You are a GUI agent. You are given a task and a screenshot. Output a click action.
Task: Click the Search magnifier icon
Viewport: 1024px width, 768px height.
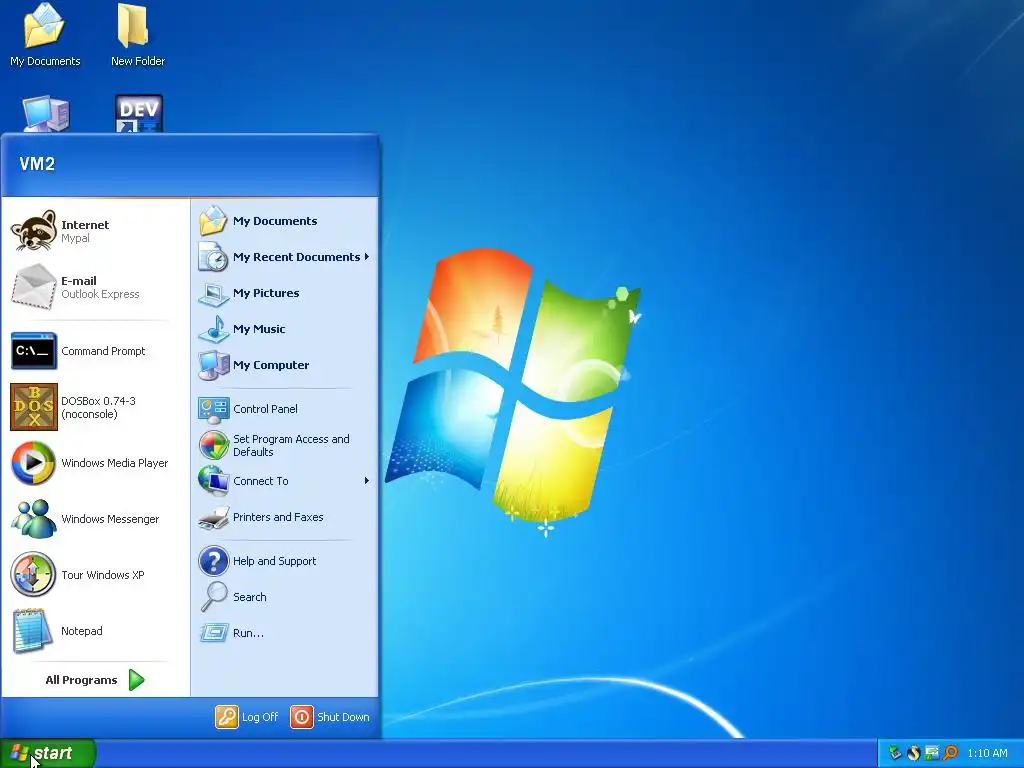(214, 597)
